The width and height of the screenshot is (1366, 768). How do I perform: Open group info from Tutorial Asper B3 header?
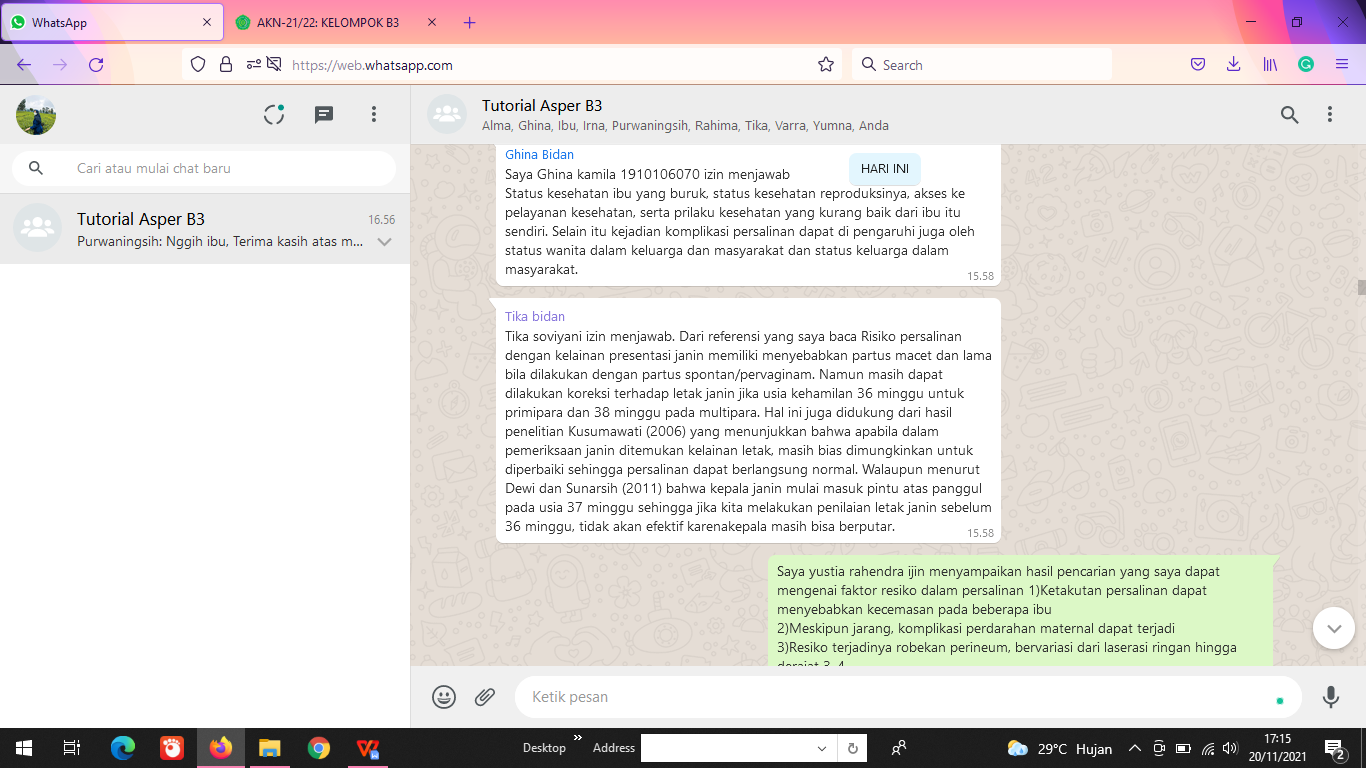[685, 115]
